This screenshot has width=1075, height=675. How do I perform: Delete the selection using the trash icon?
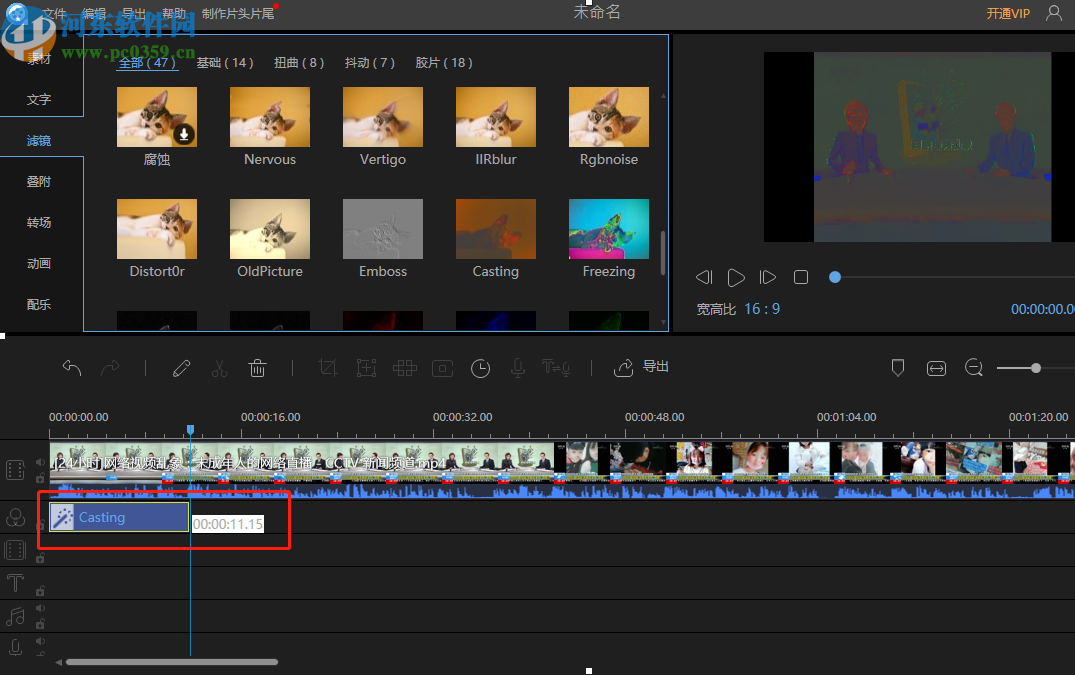point(257,368)
